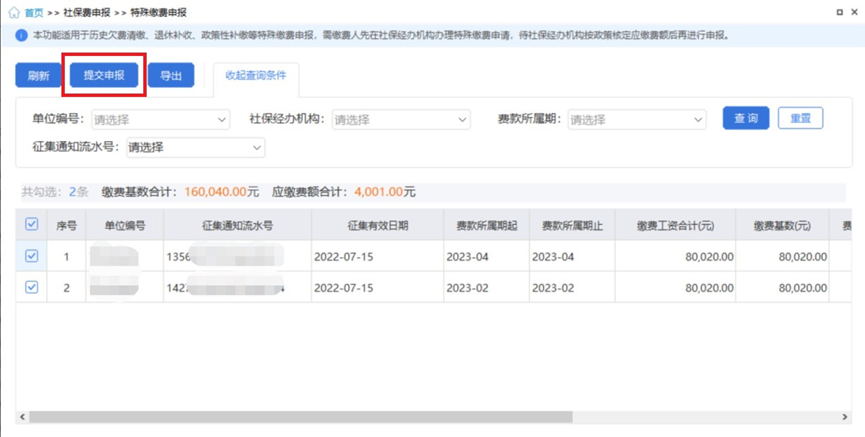Go to 社保费申报 breadcrumb
Screen dimensions: 865x437
tap(87, 12)
